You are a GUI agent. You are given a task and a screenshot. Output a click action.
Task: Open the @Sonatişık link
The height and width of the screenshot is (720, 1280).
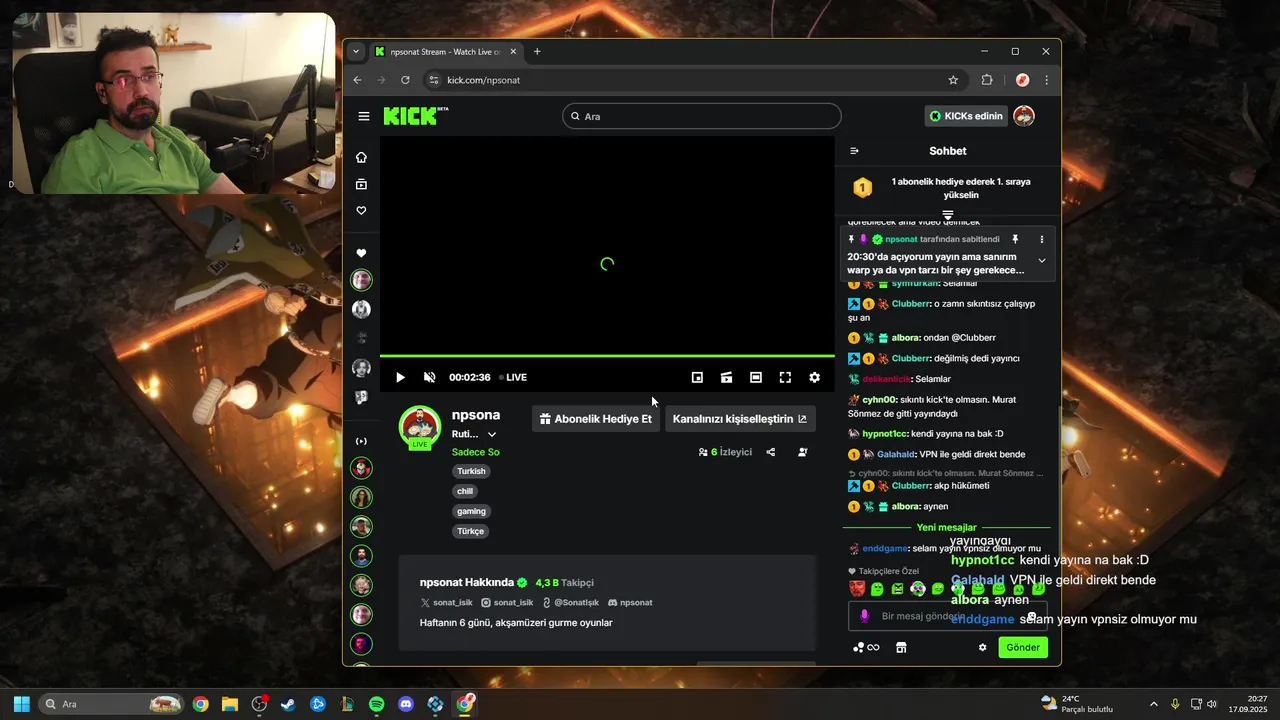point(570,603)
